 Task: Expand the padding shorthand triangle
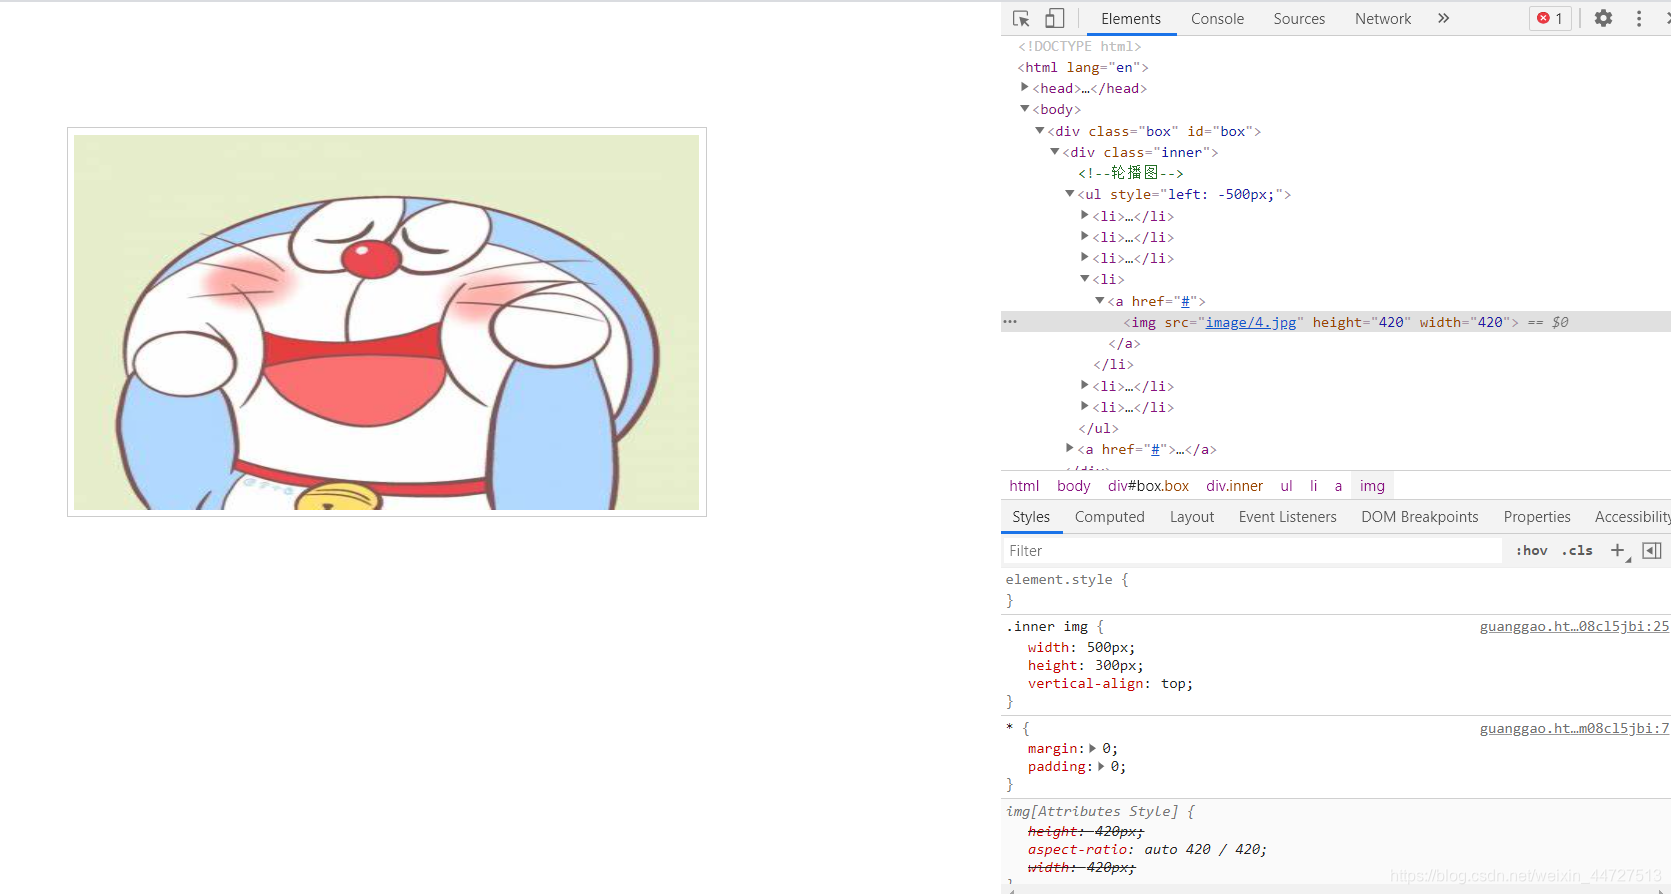tap(1101, 766)
